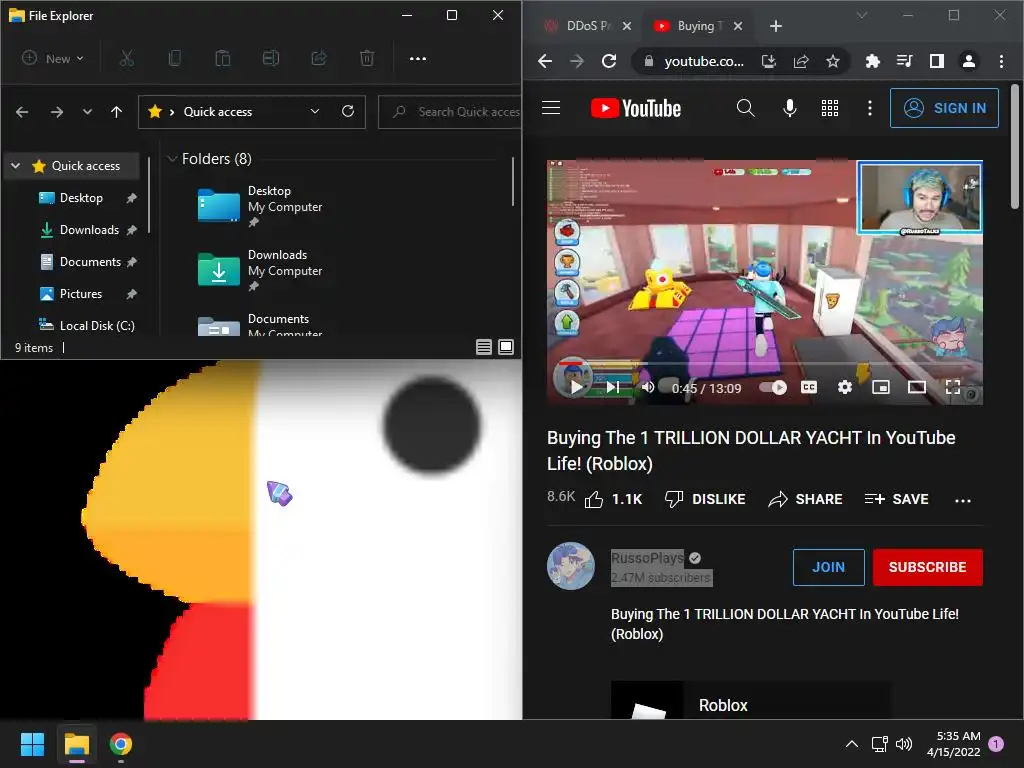Click the Copy icon in File Explorer toolbar
This screenshot has height=768, width=1024.
coord(174,59)
